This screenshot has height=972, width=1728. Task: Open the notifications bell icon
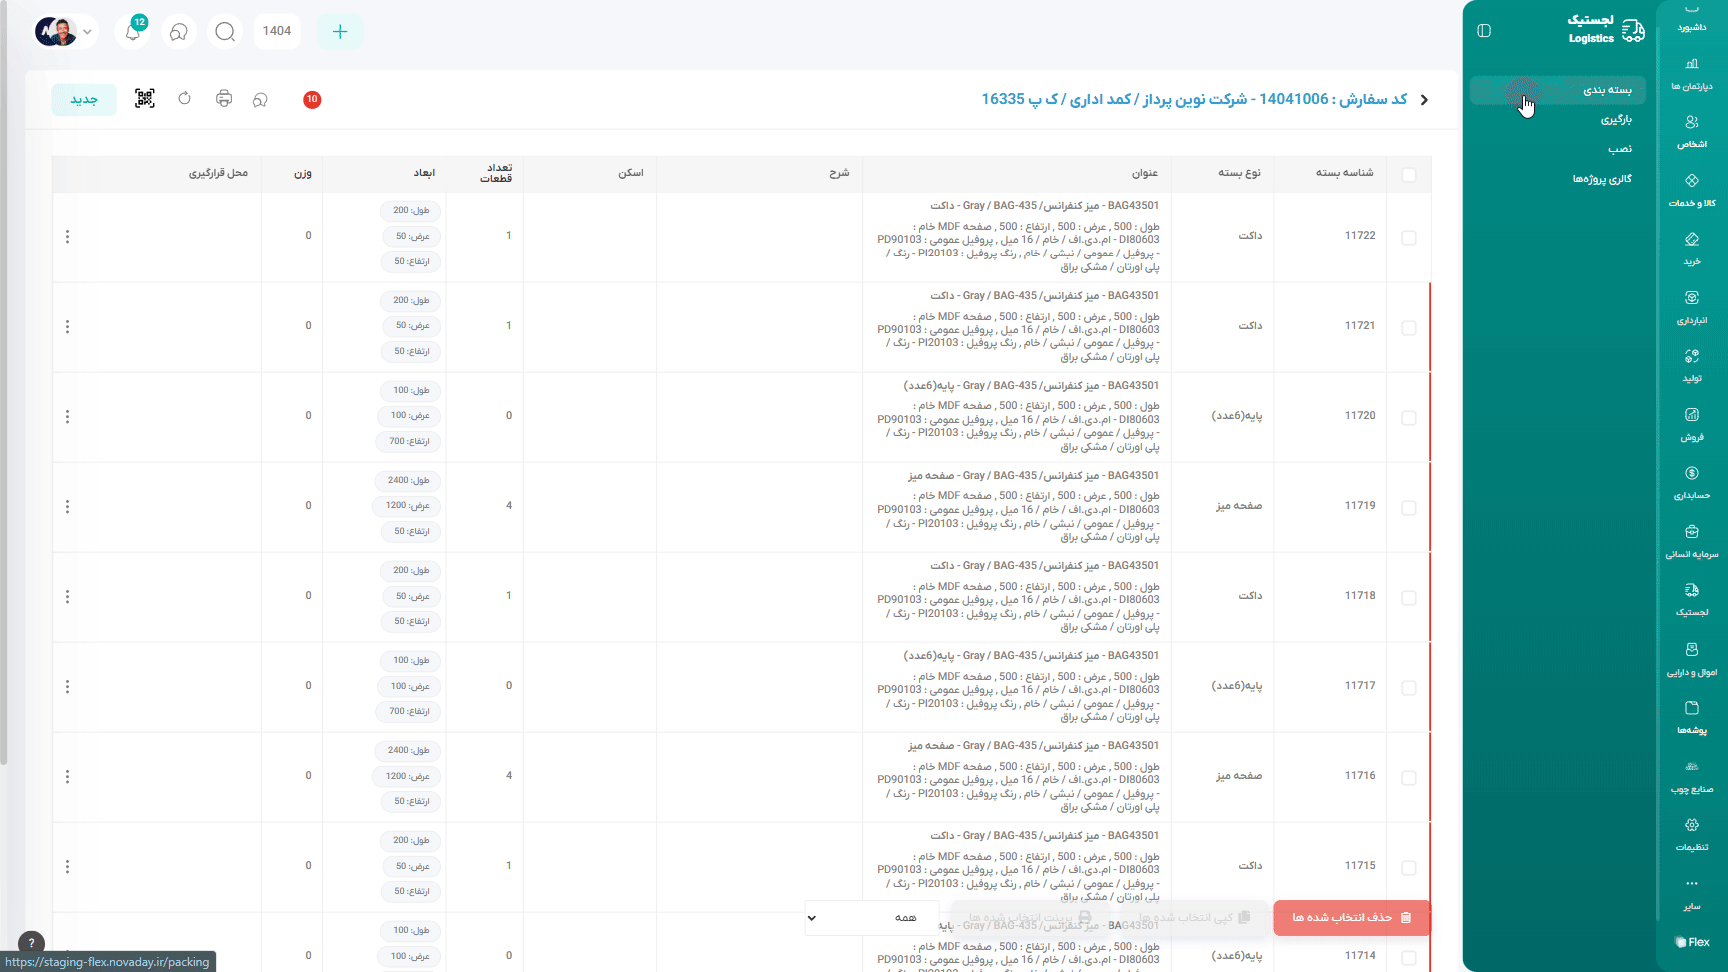[133, 32]
